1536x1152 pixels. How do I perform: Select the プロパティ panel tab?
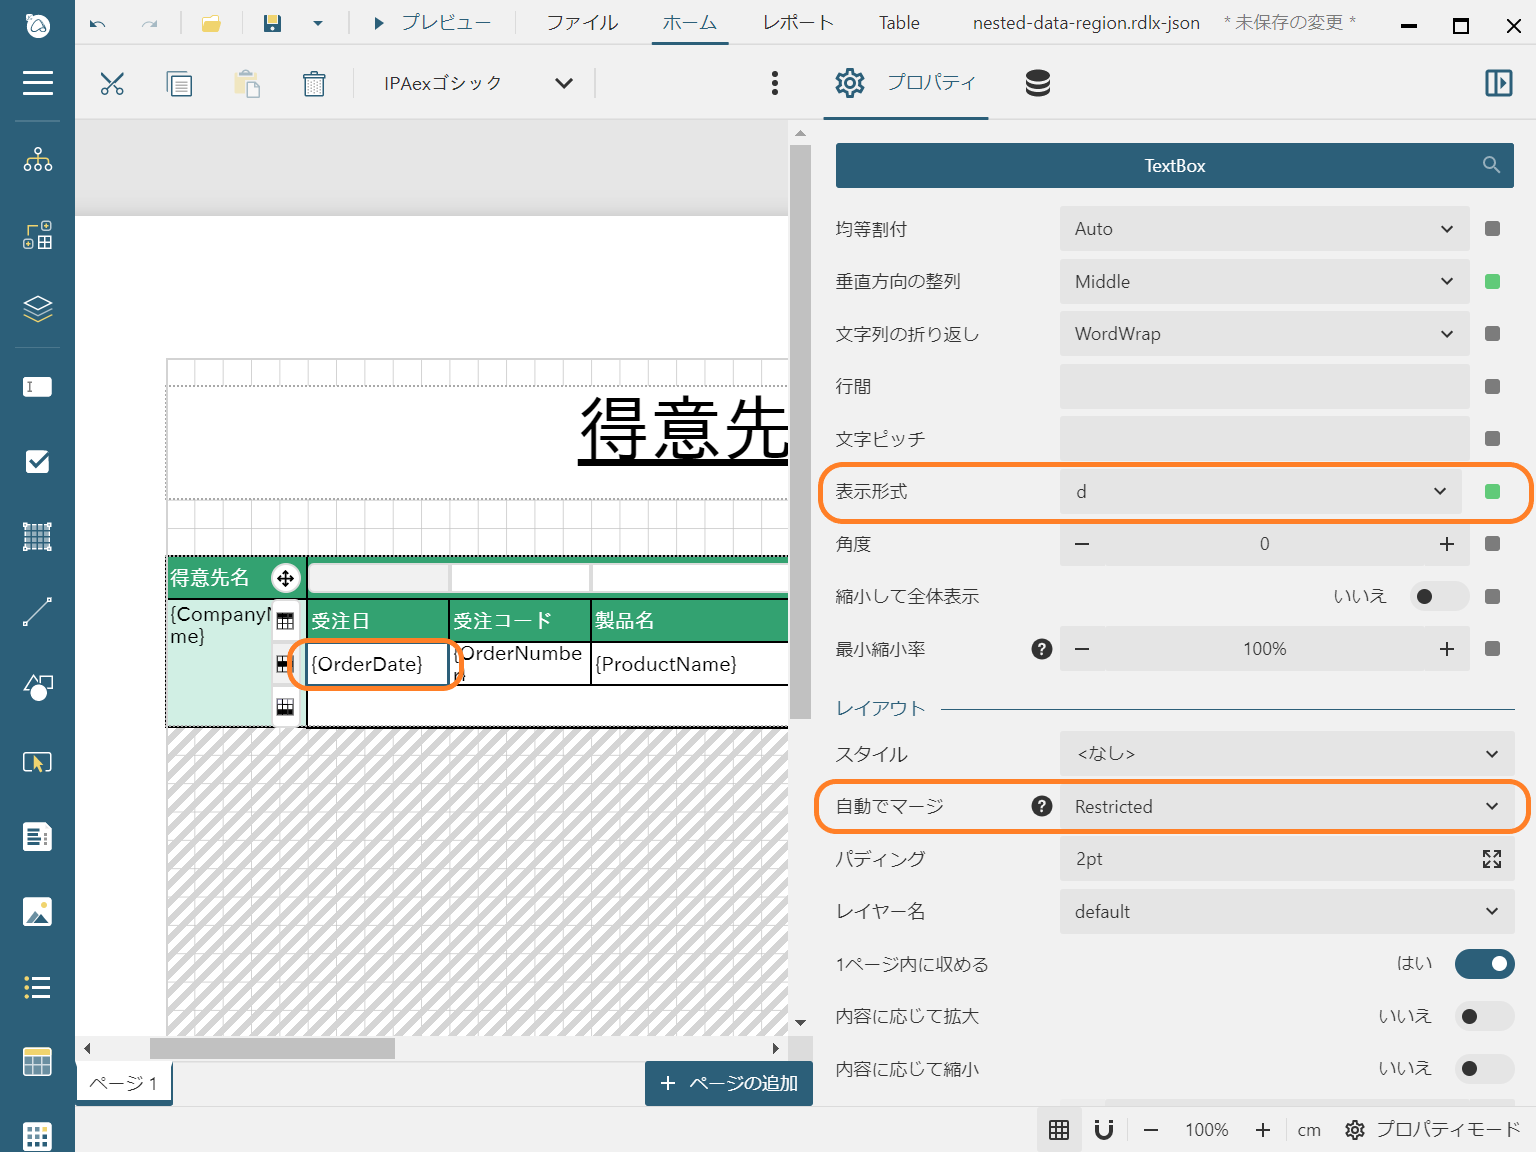tap(906, 83)
